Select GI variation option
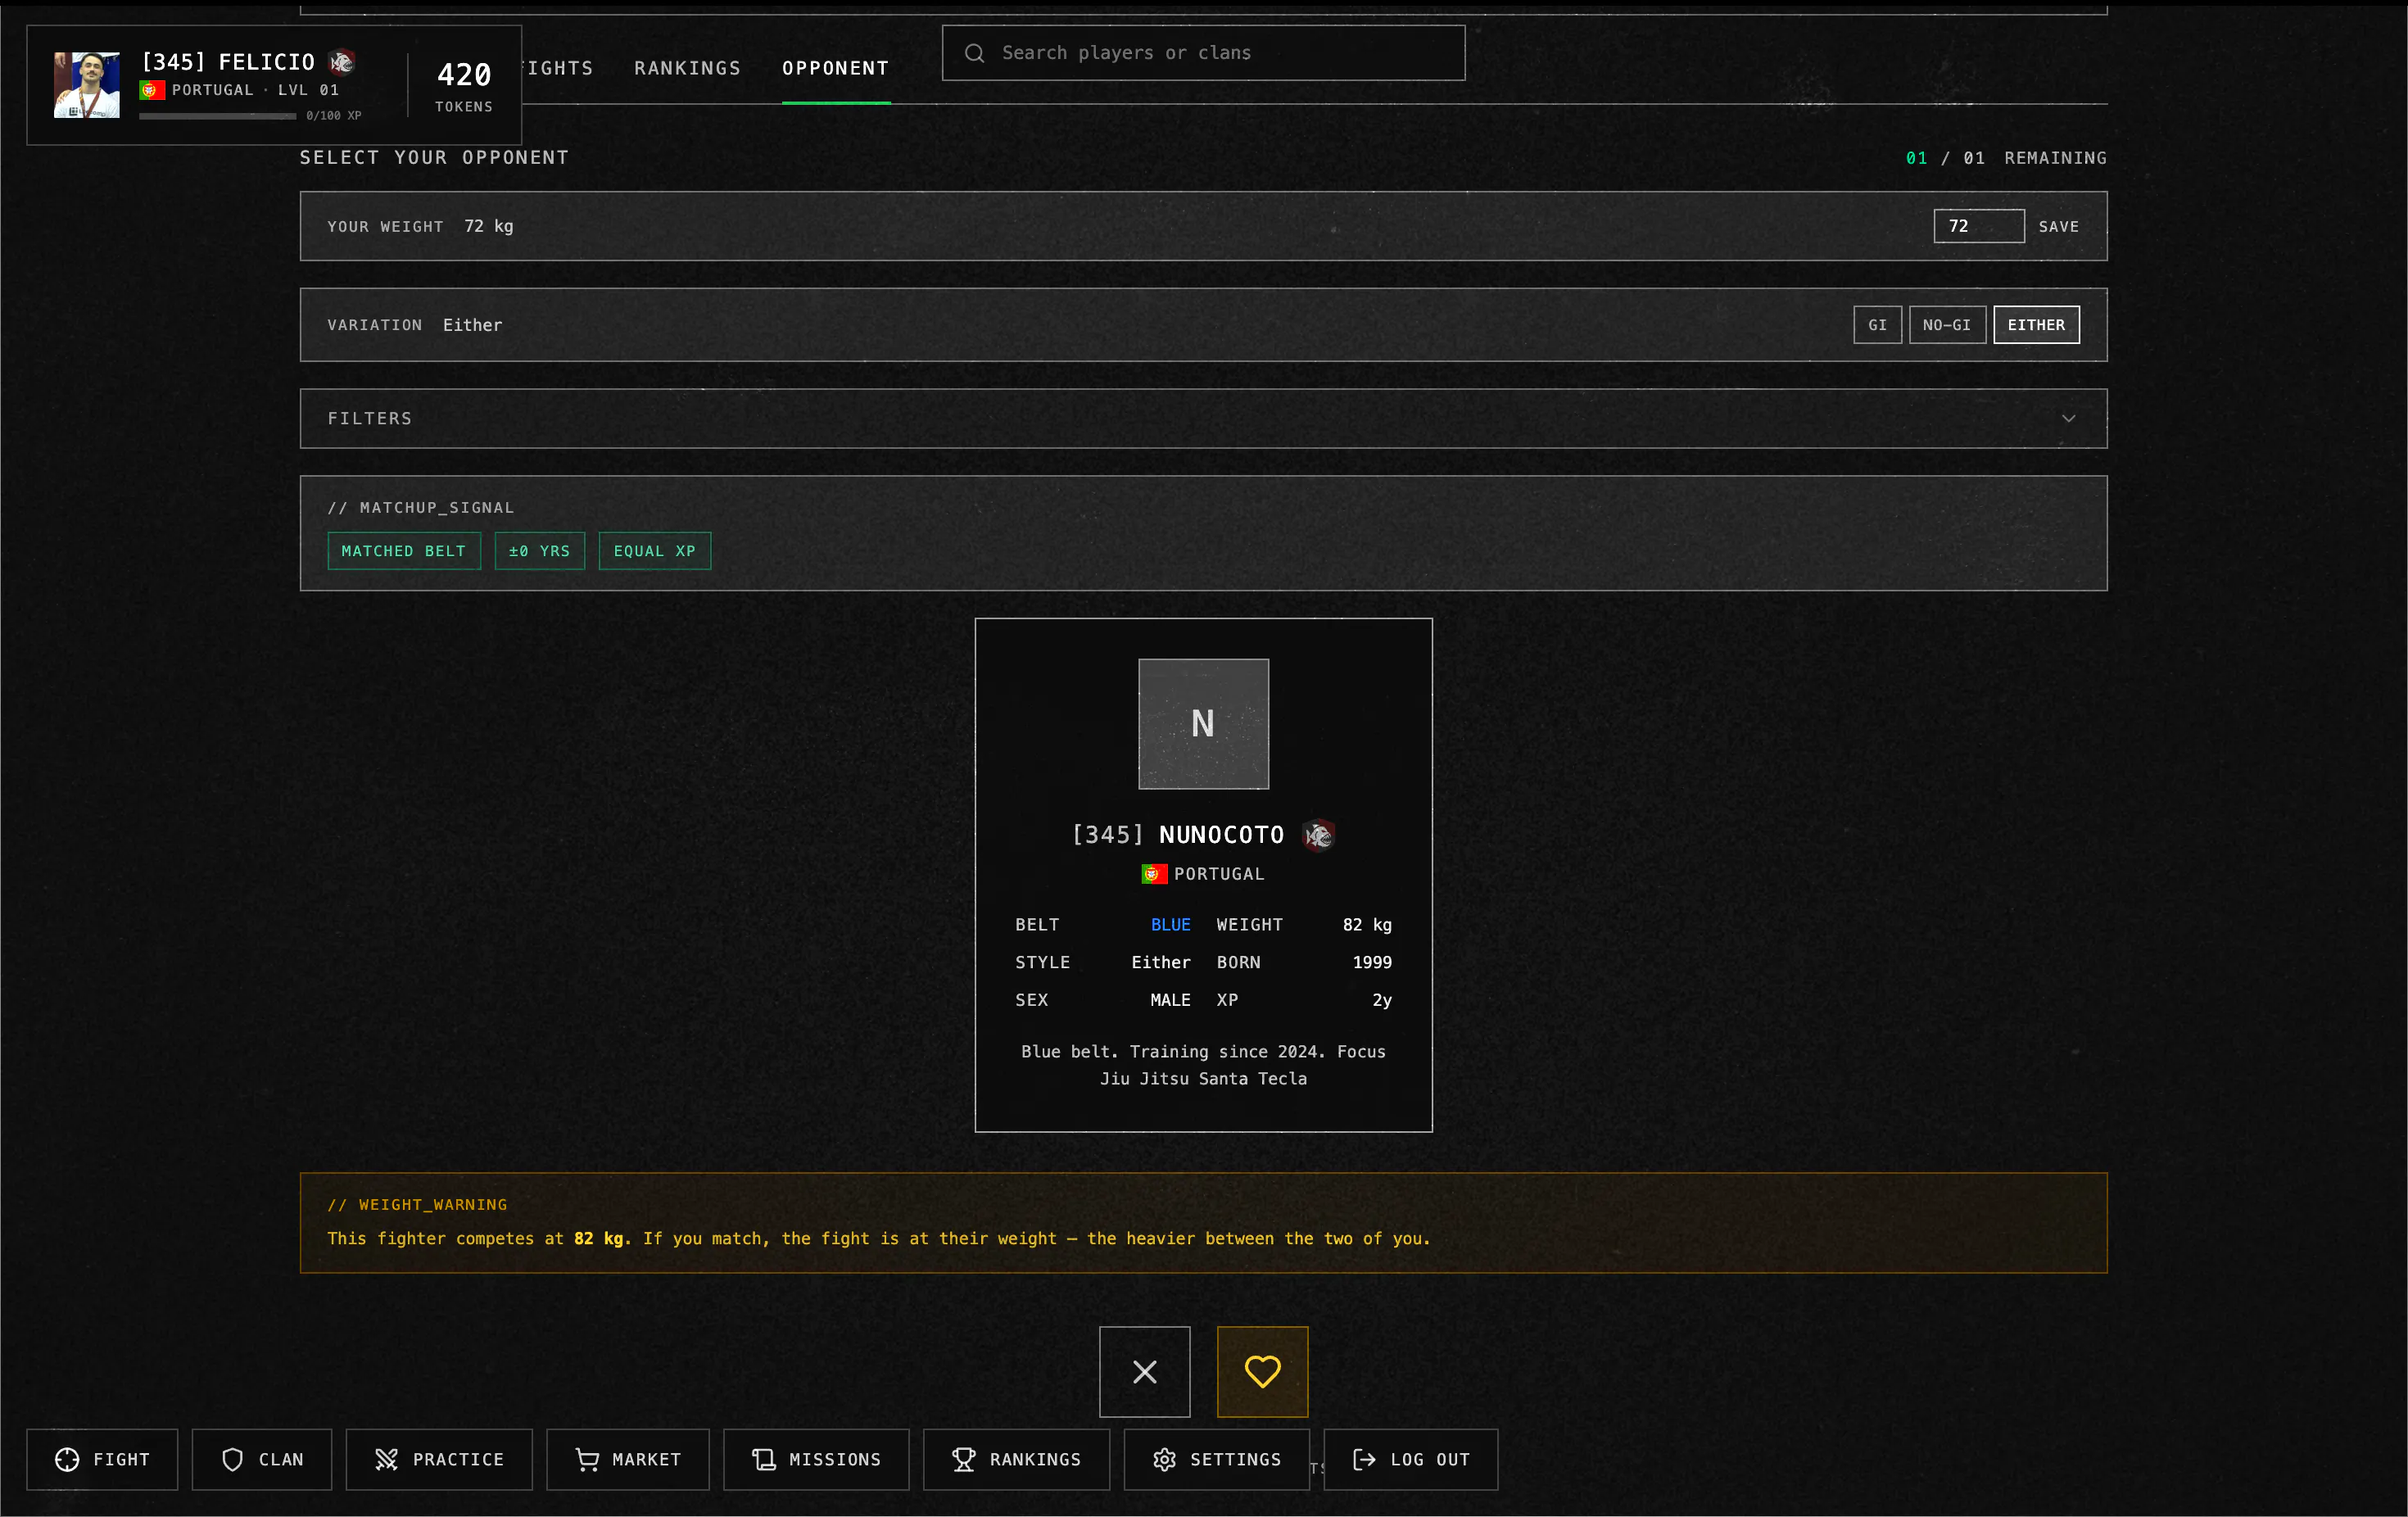The image size is (2408, 1517). point(1877,325)
